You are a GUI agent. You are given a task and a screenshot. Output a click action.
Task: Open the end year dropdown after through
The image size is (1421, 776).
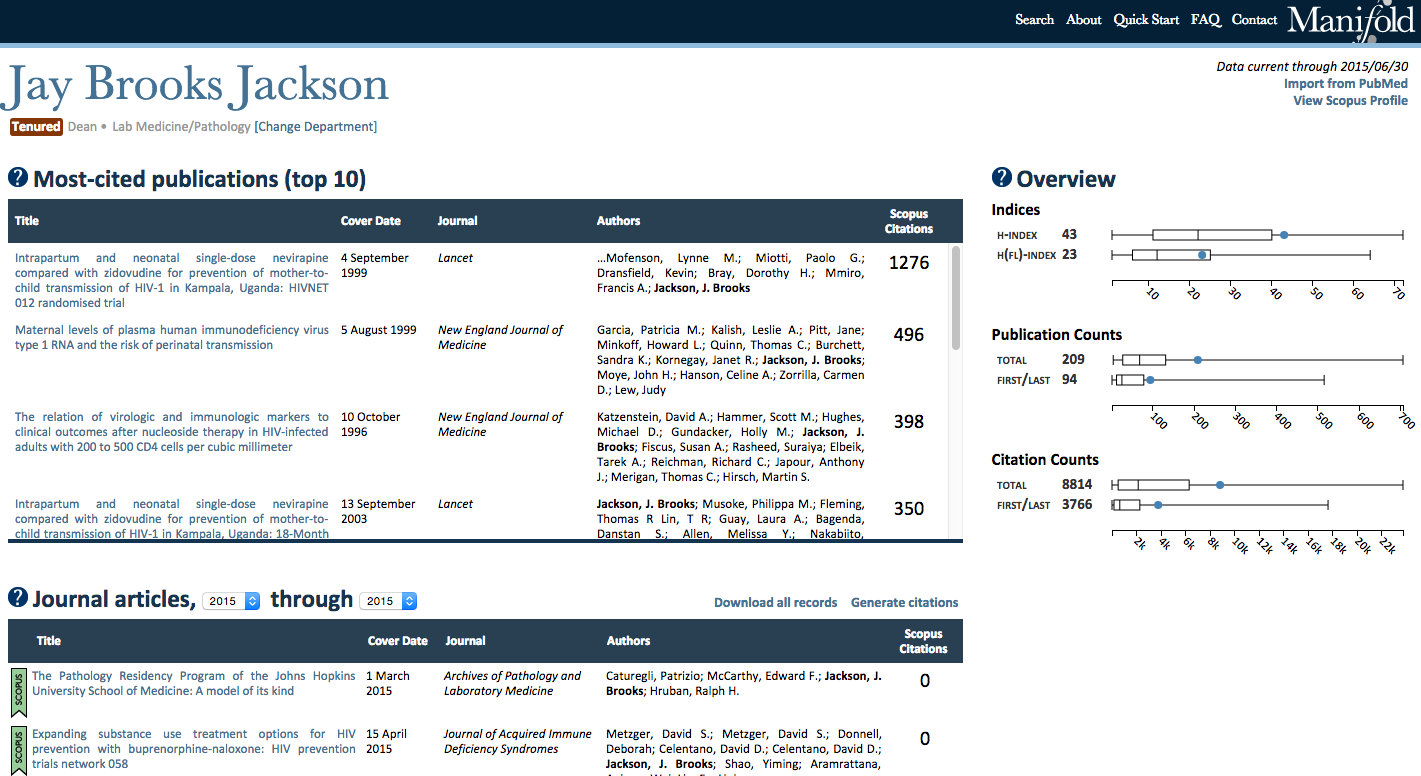point(388,601)
